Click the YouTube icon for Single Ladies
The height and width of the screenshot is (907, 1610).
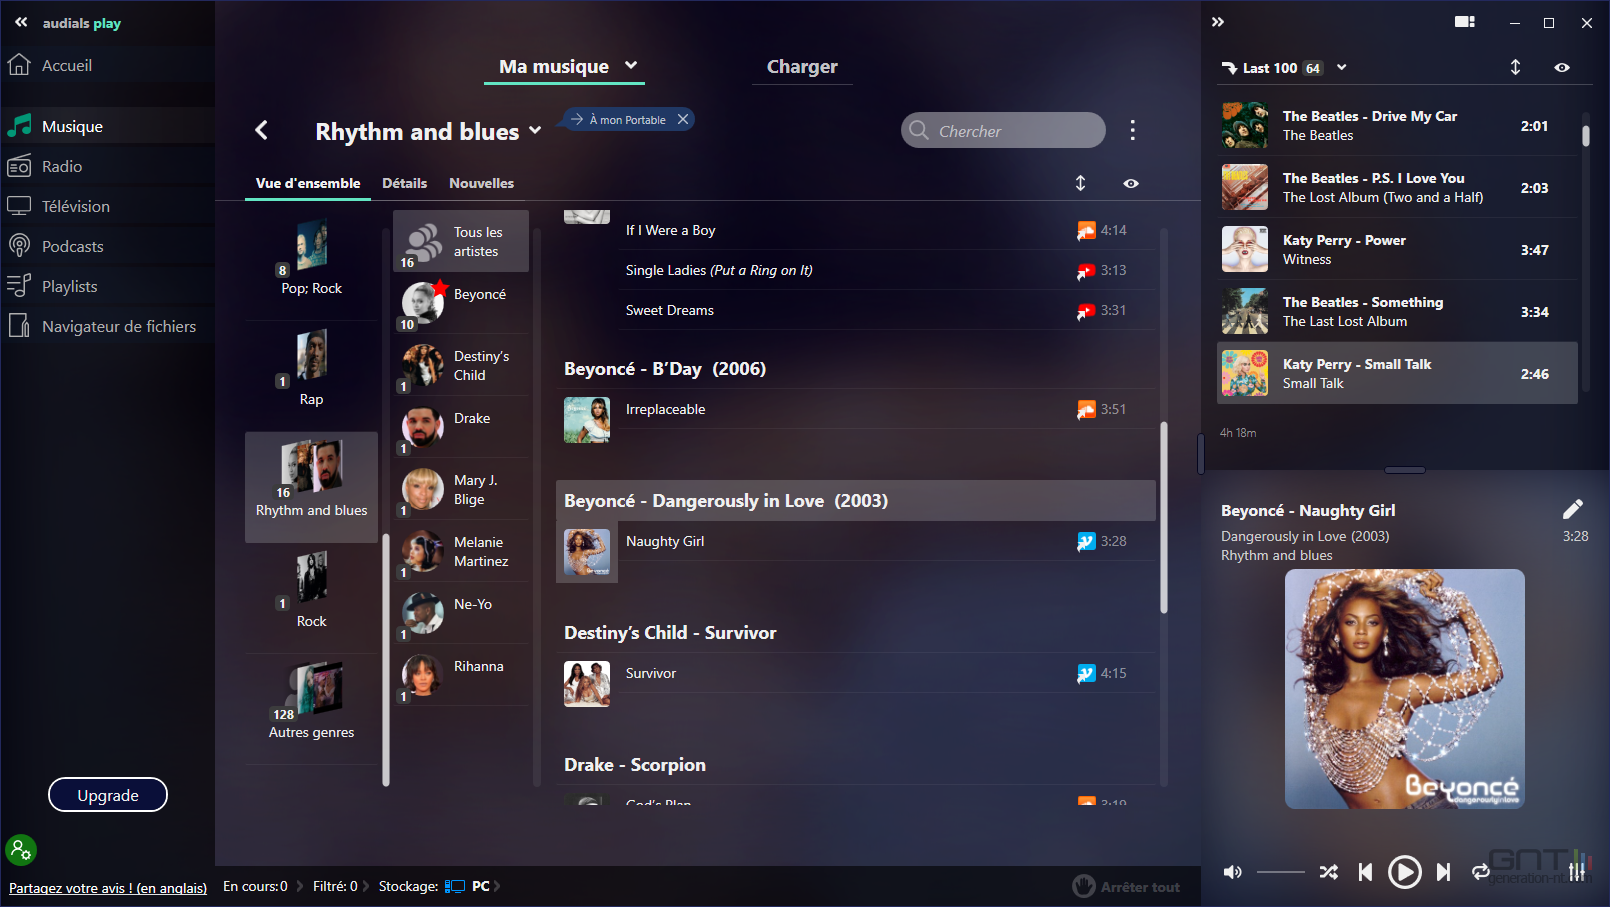[x=1086, y=270]
